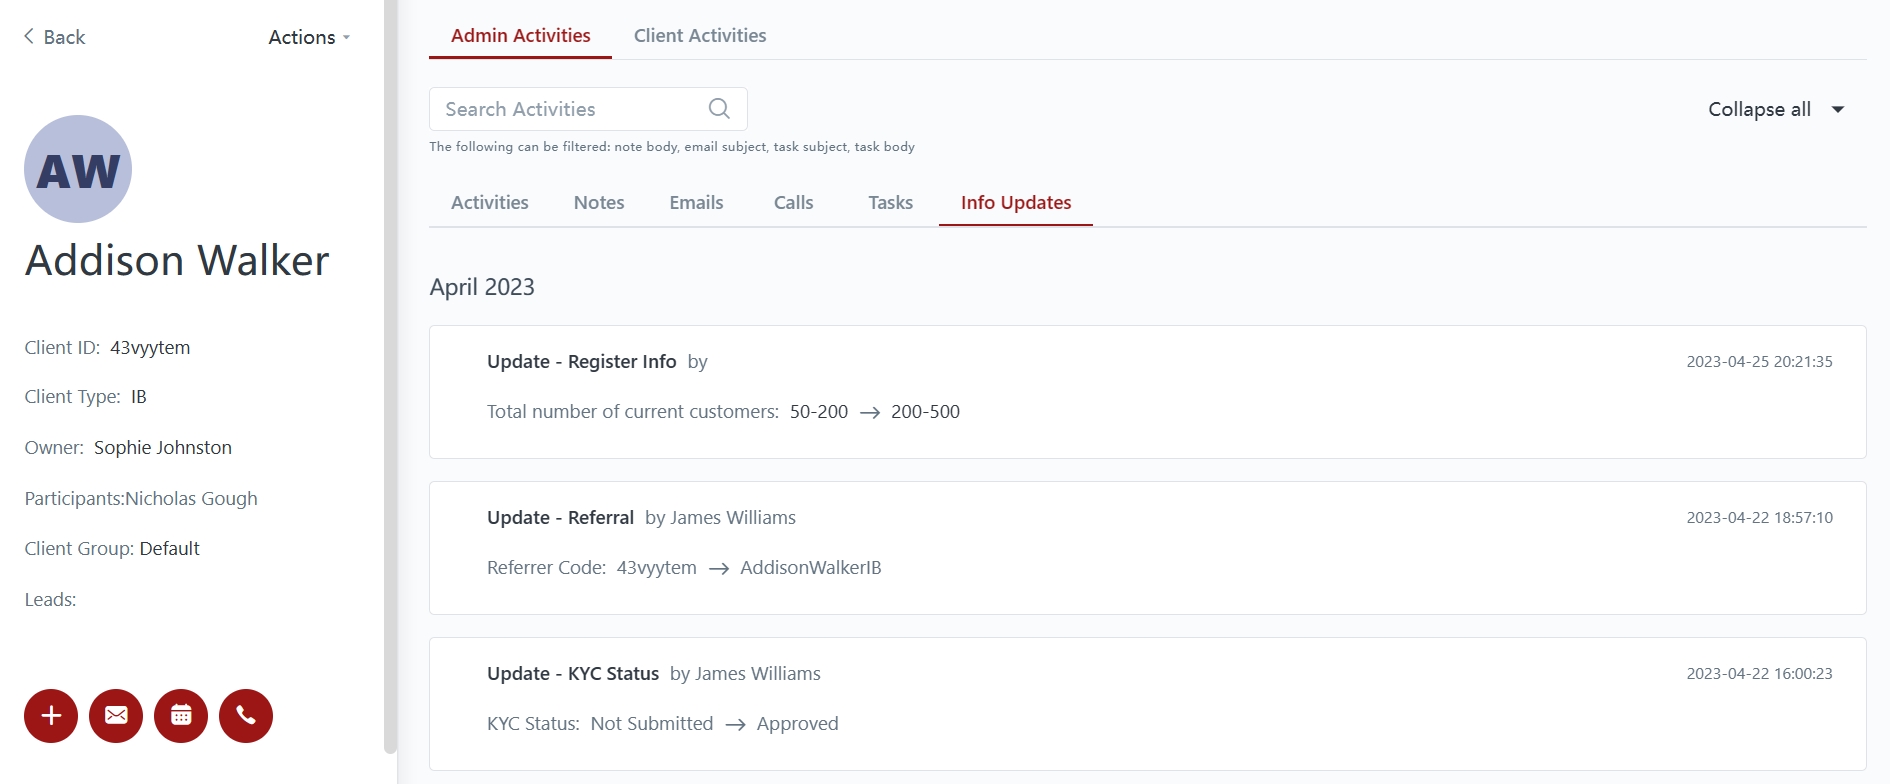The image size is (1890, 784).
Task: Click the search magnifier icon
Action: pos(719,109)
